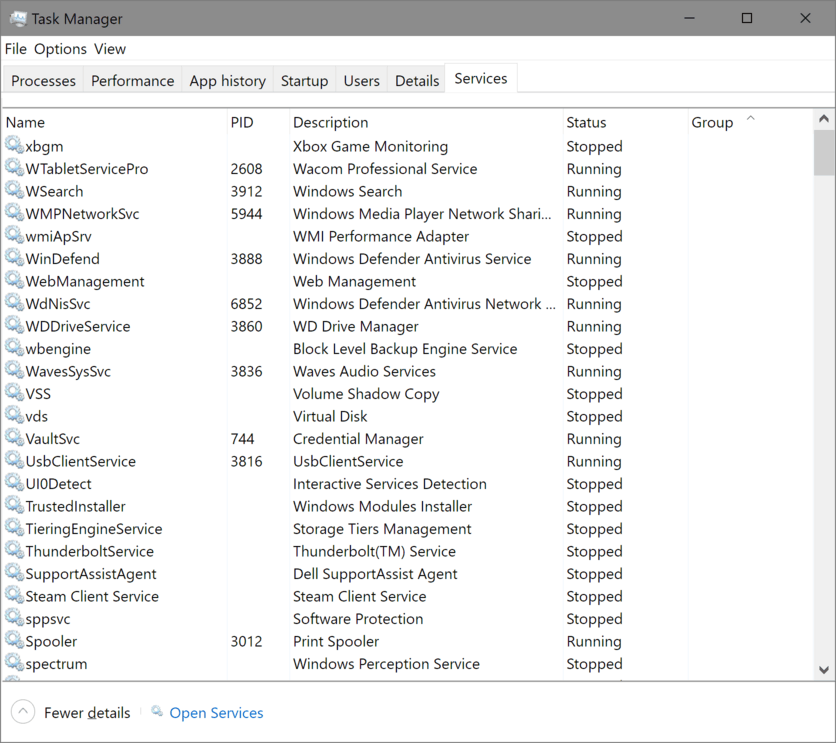Click the WebManagement service icon
Image resolution: width=836 pixels, height=743 pixels.
click(x=14, y=280)
